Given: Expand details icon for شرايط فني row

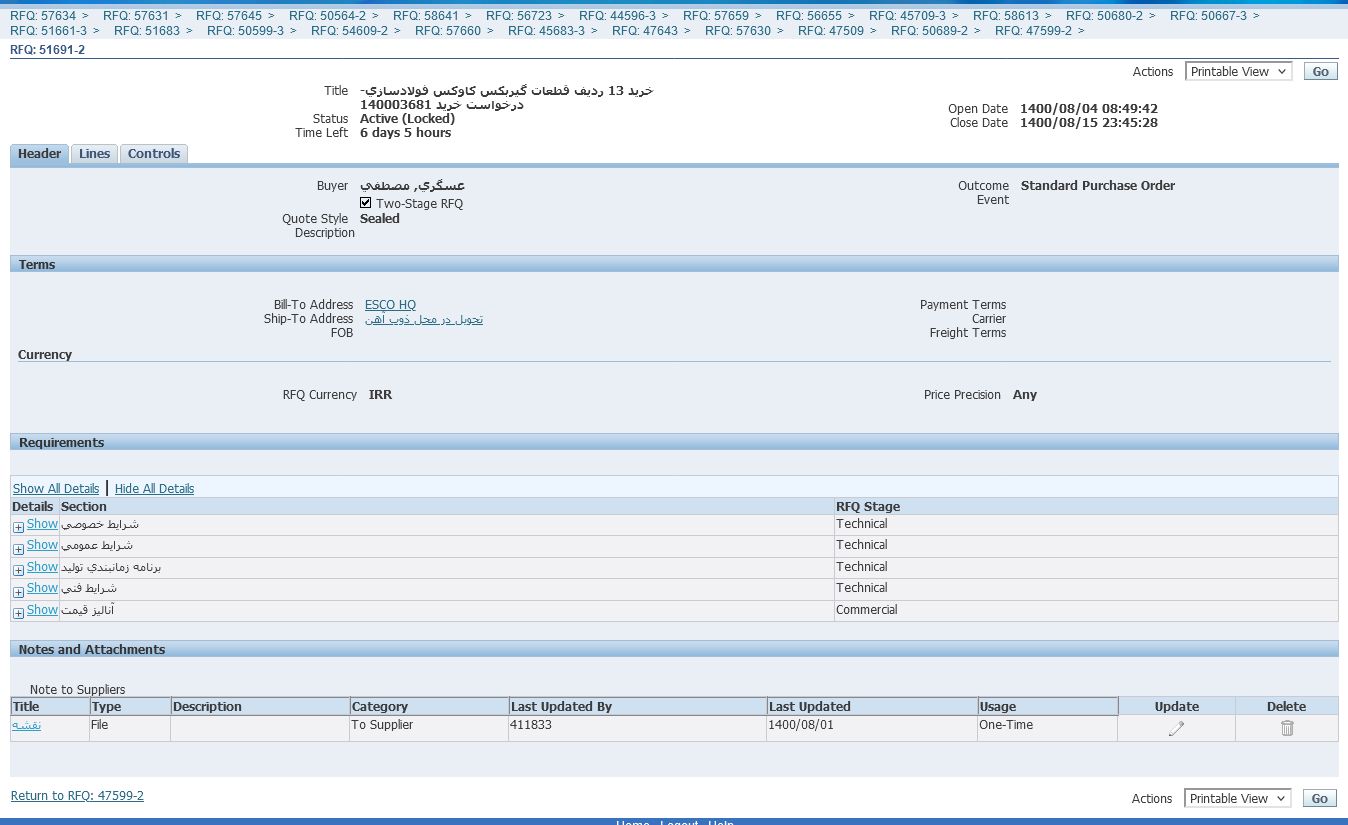Looking at the screenshot, I should click(x=18, y=592).
